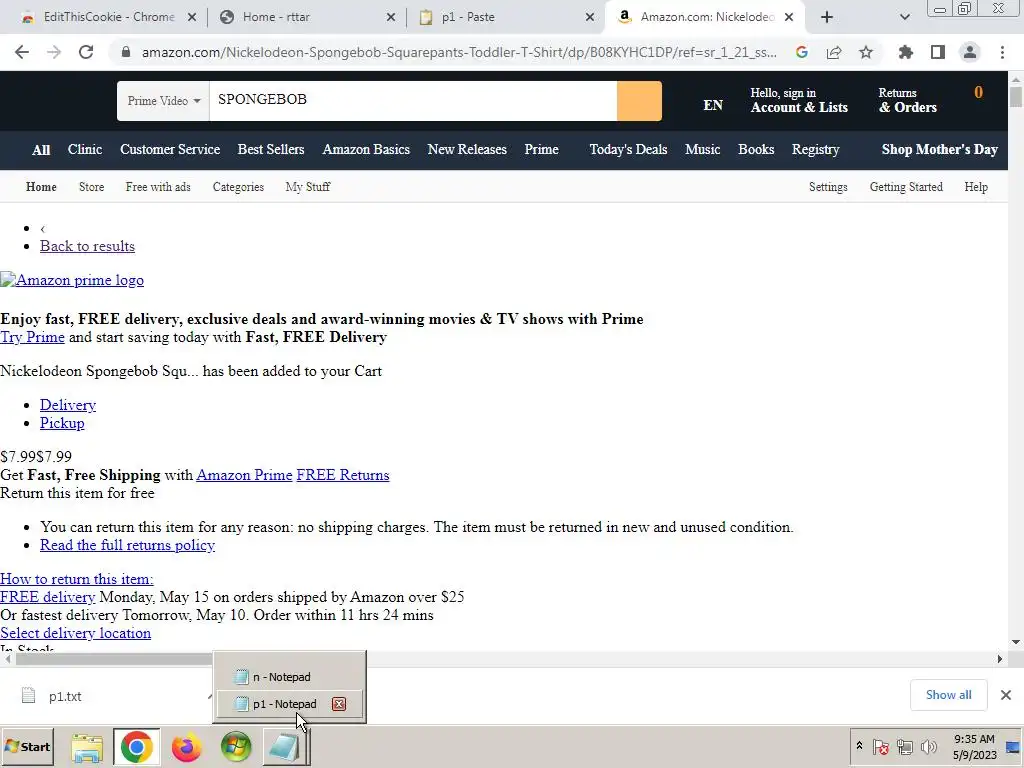
Task: Click the Chrome taskbar icon
Action: click(136, 747)
